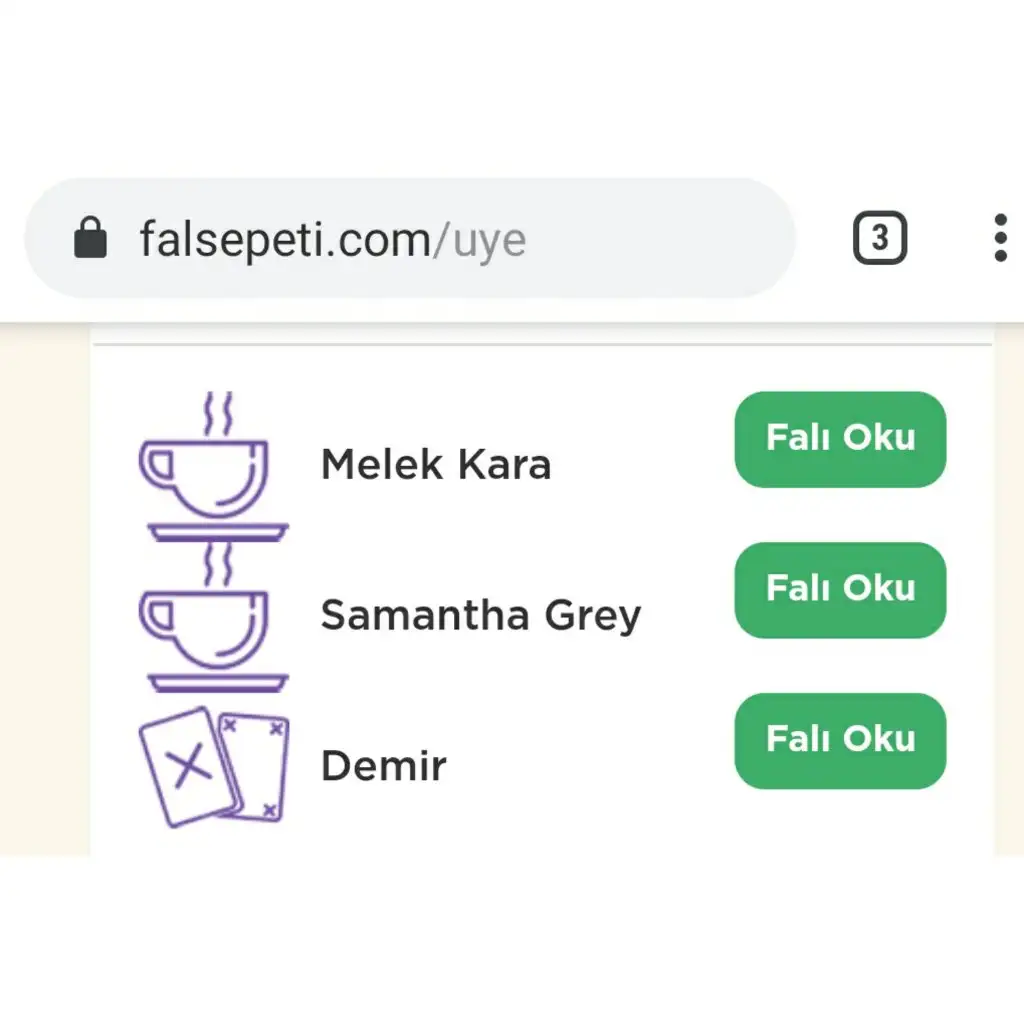Click the tarot cards icon beside Demir
Screen dimensions: 1024x1024
point(214,767)
